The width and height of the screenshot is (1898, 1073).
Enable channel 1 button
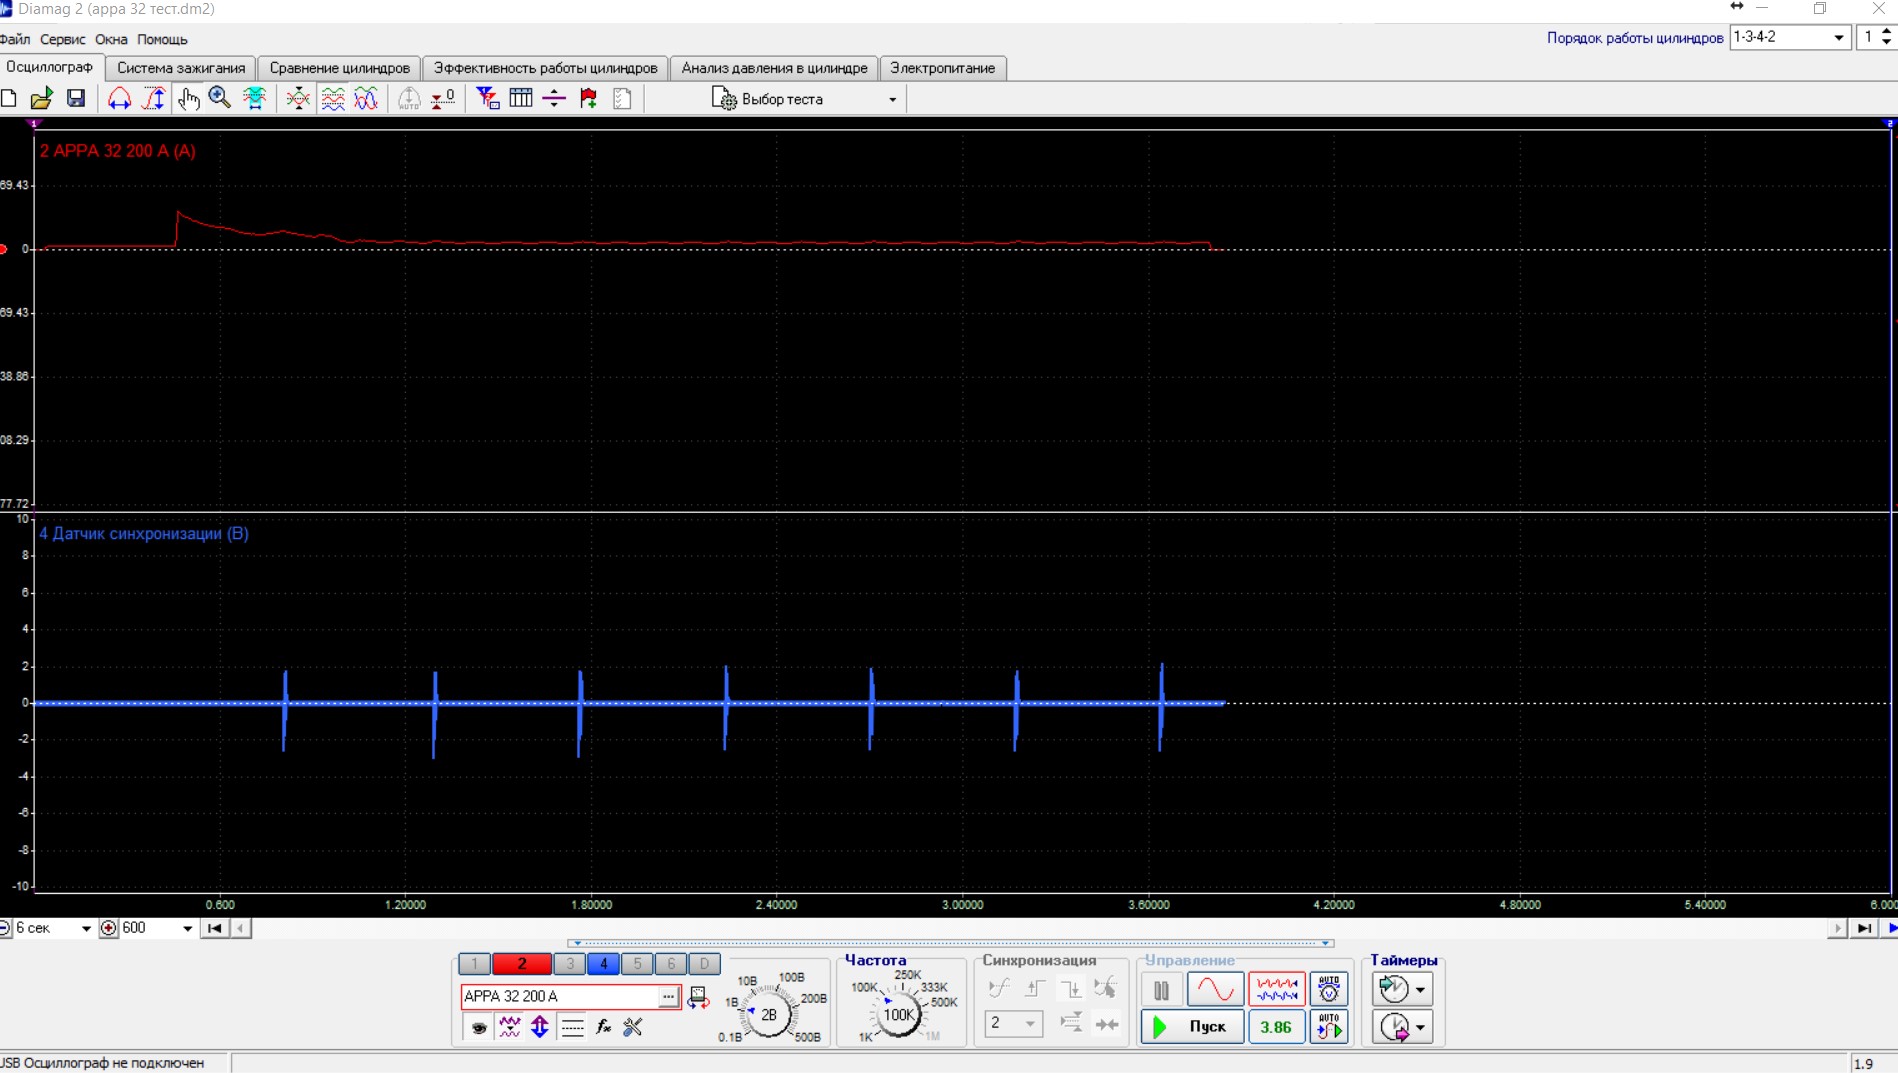pyautogui.click(x=474, y=964)
